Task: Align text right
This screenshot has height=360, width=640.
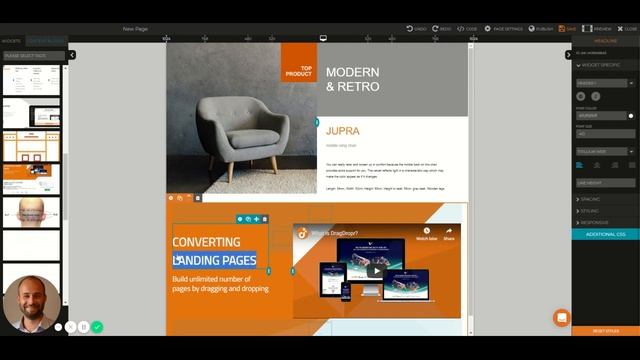Action: coord(615,165)
